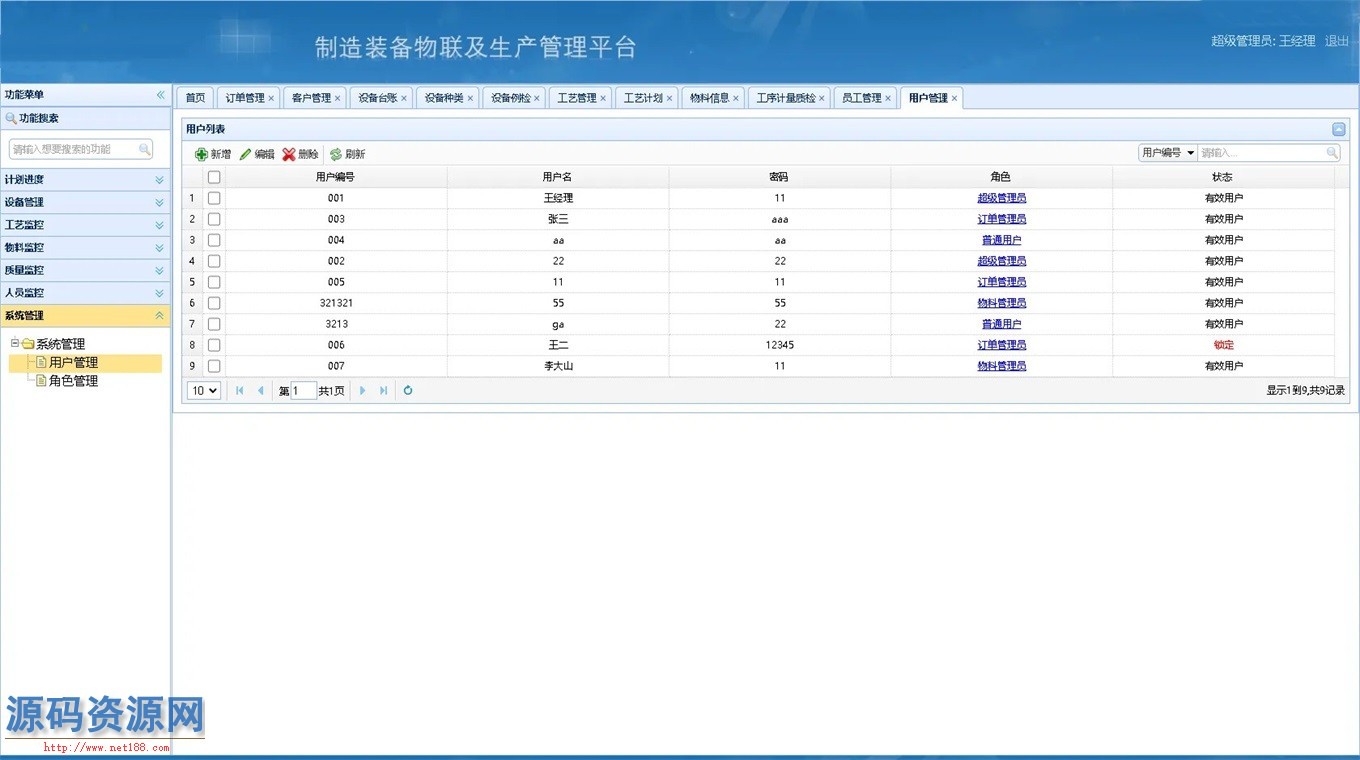1360x760 pixels.
Task: Go to the next page arrow
Action: (362, 391)
